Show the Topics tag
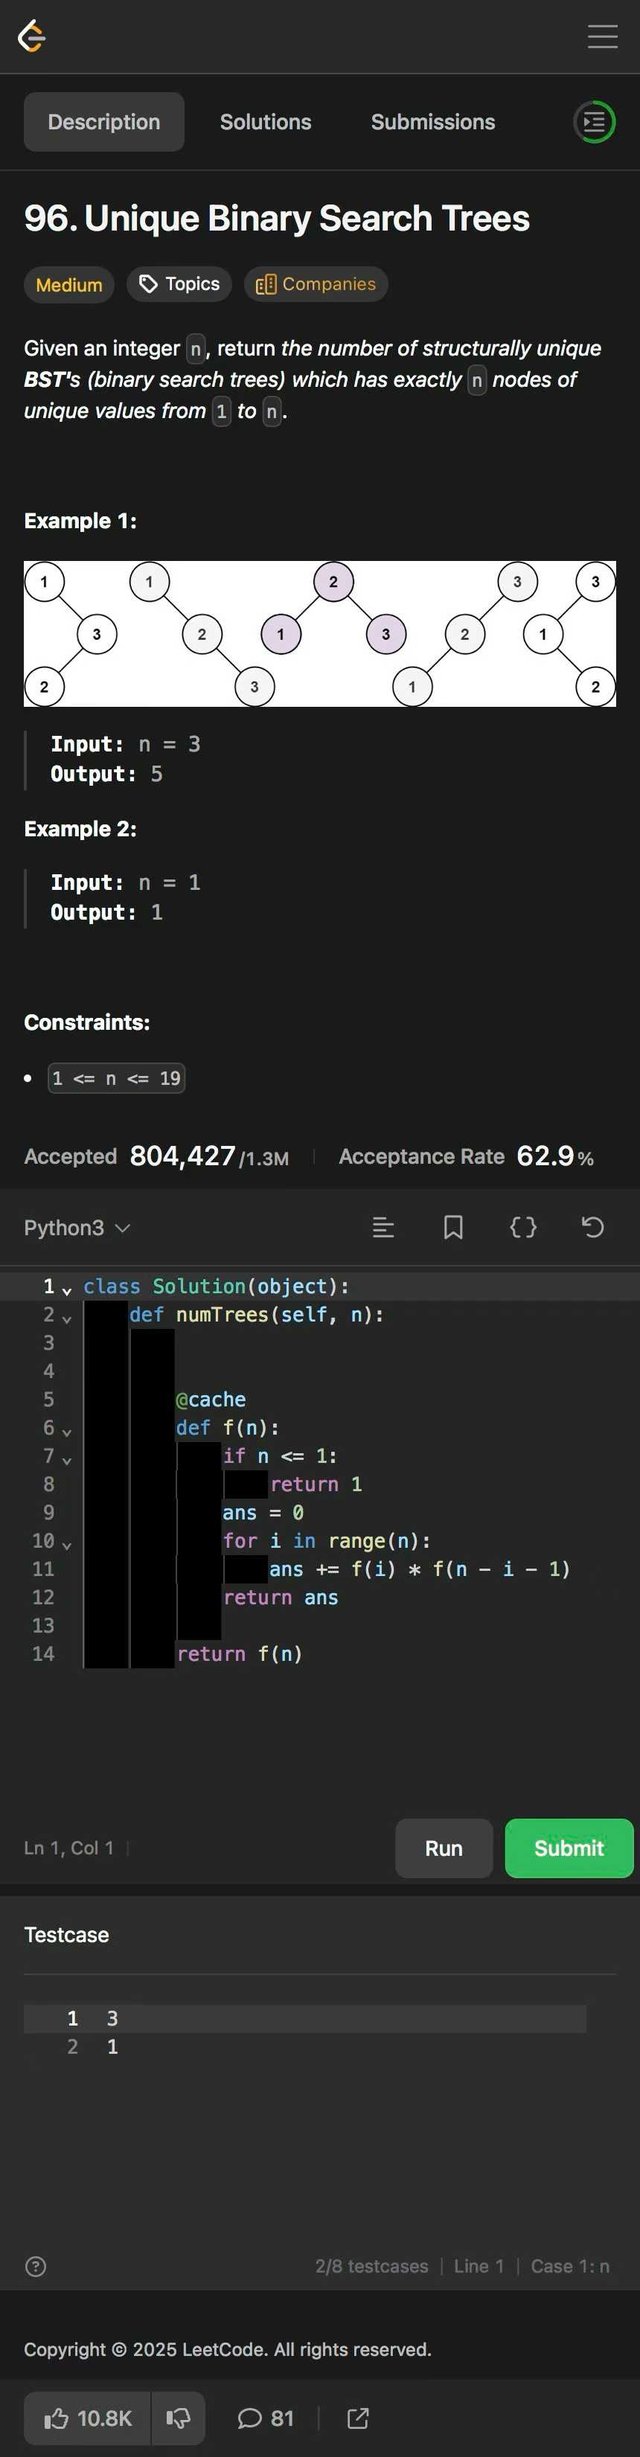 (x=180, y=284)
